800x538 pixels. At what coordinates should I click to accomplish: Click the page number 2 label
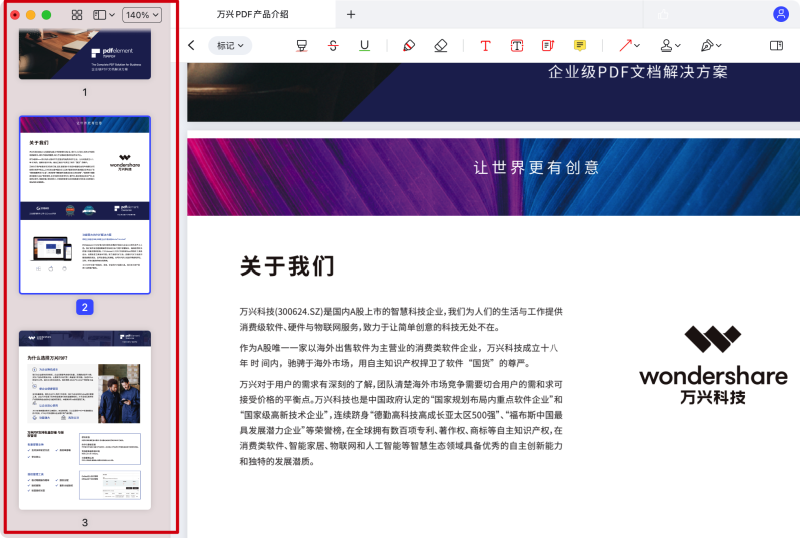[x=85, y=307]
